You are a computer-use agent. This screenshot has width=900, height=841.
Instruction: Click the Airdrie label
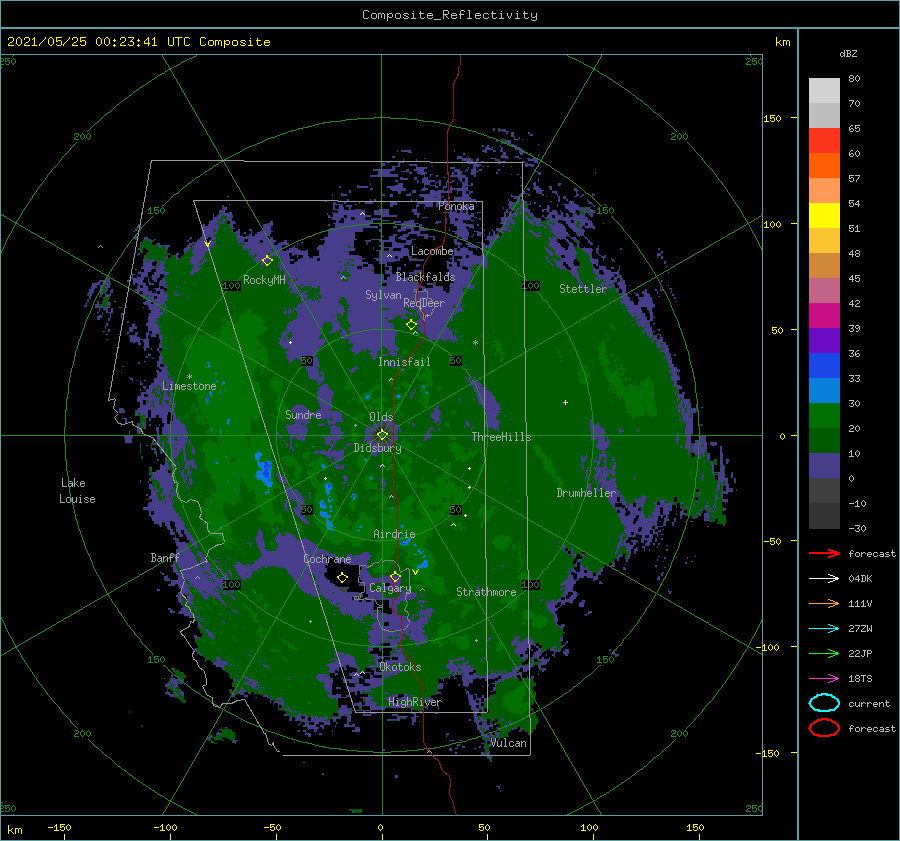coord(394,534)
